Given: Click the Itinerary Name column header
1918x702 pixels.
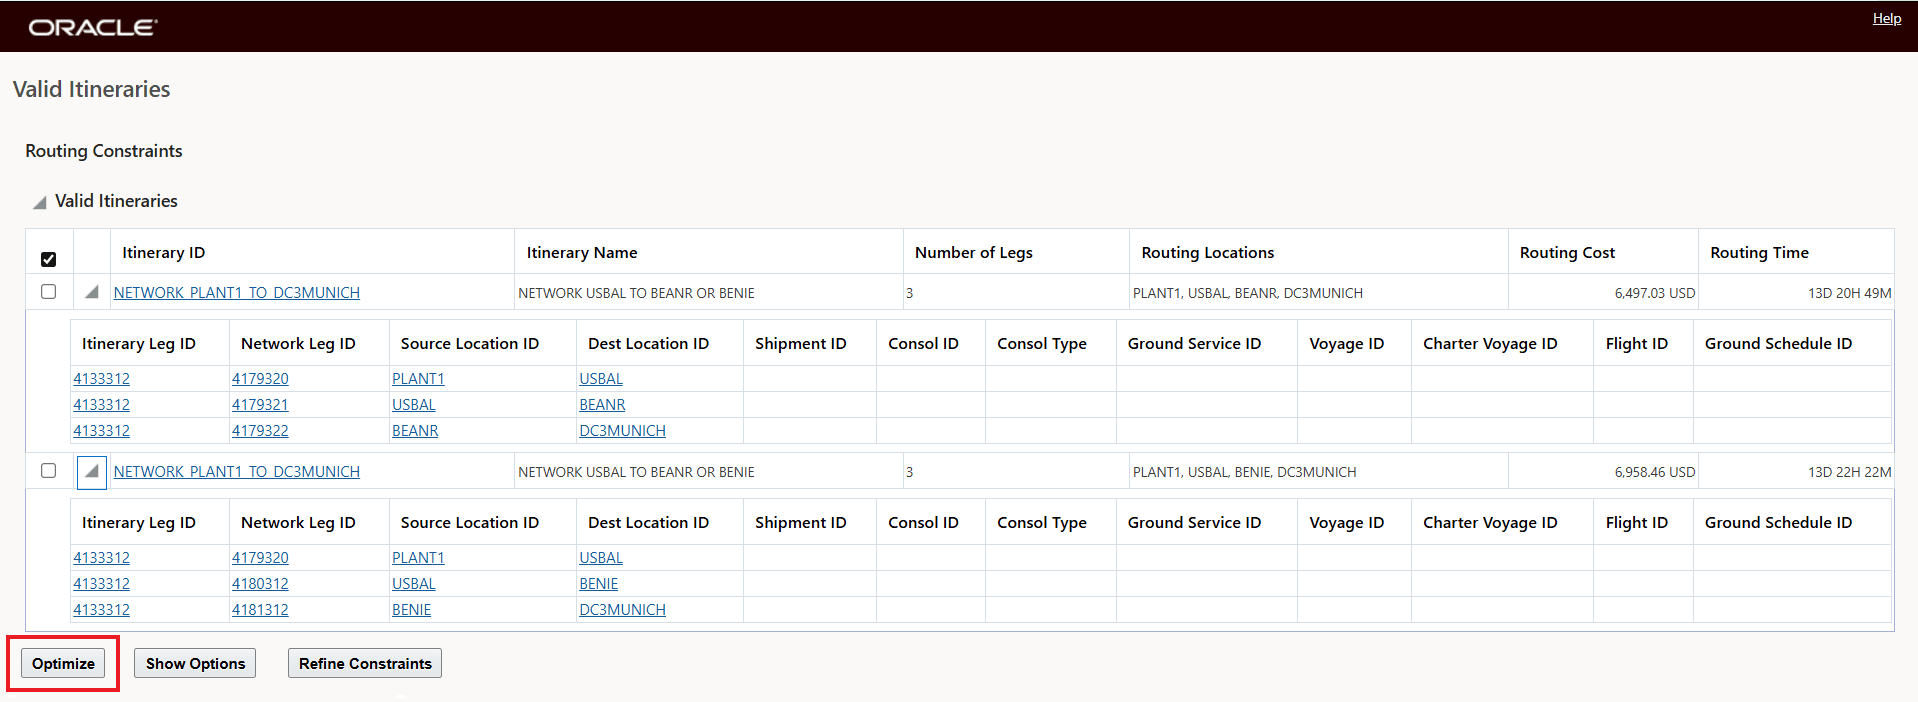Looking at the screenshot, I should pyautogui.click(x=582, y=253).
